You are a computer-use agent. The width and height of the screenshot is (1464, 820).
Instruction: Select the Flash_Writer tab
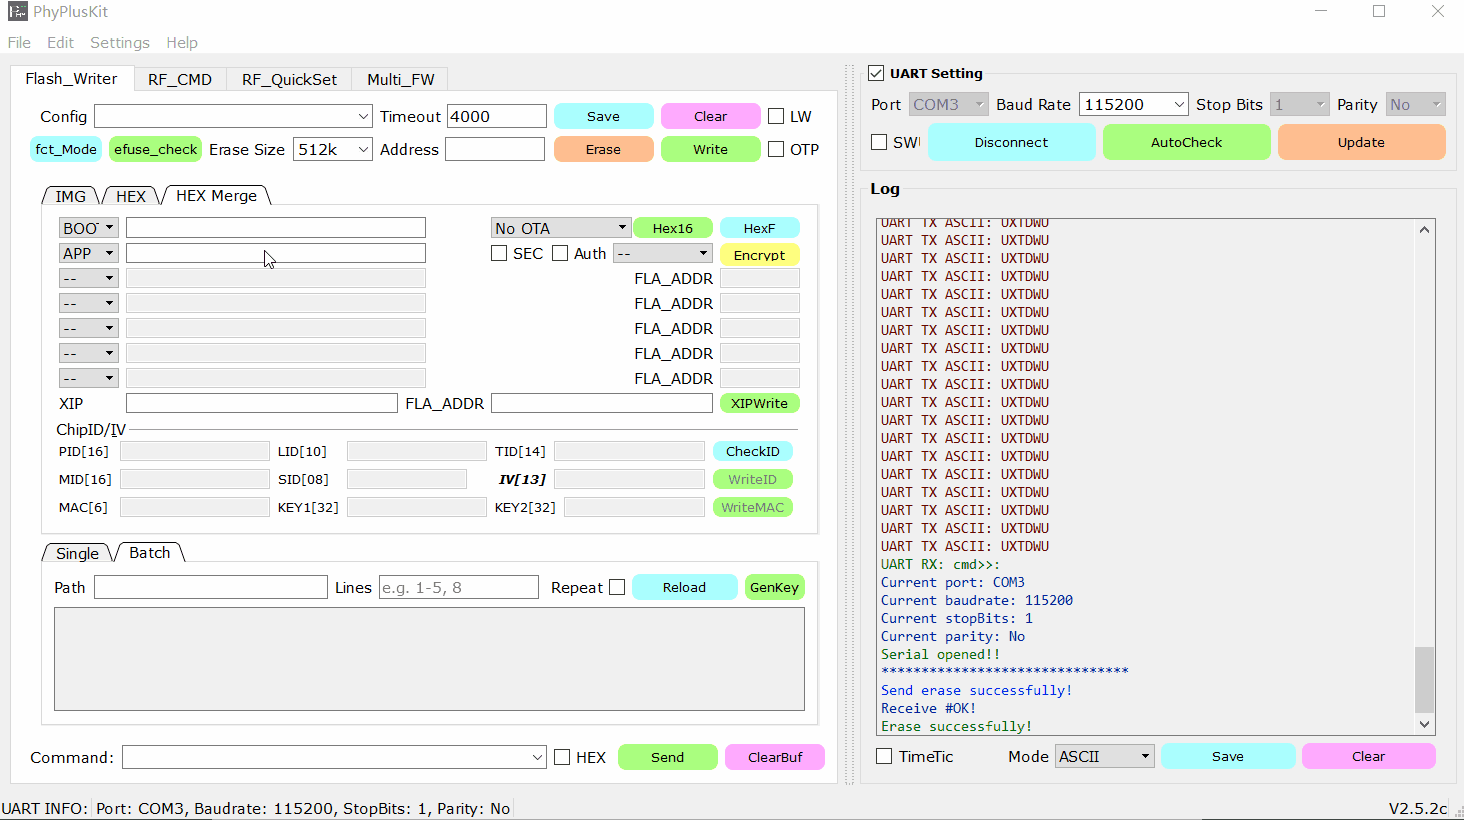tap(71, 78)
